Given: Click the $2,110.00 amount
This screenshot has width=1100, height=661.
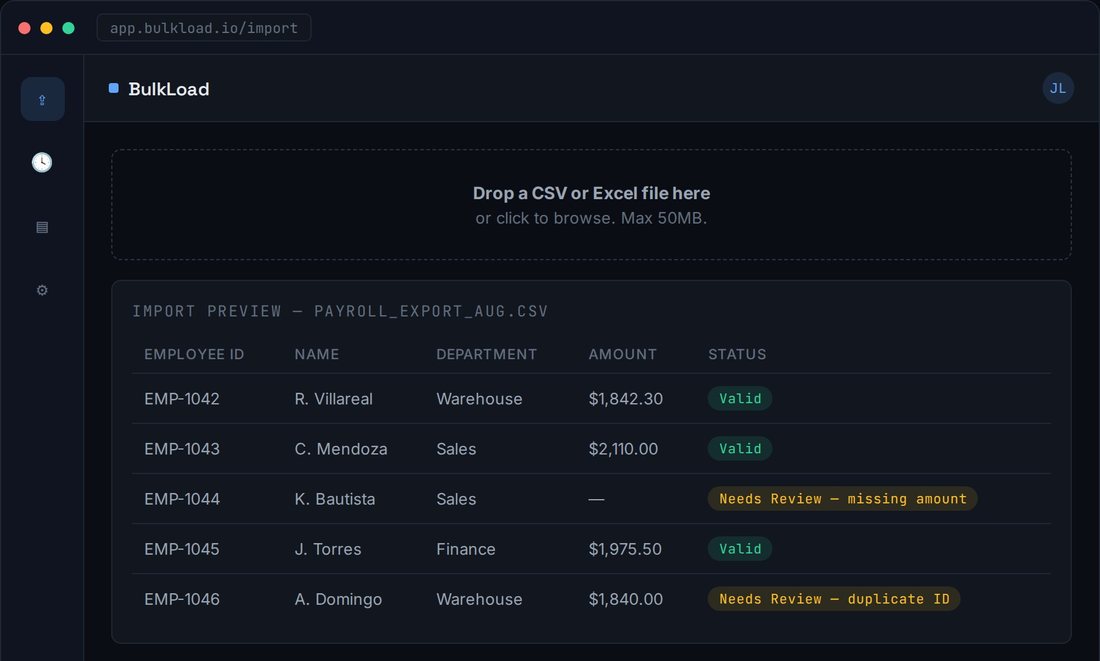Looking at the screenshot, I should click(623, 448).
